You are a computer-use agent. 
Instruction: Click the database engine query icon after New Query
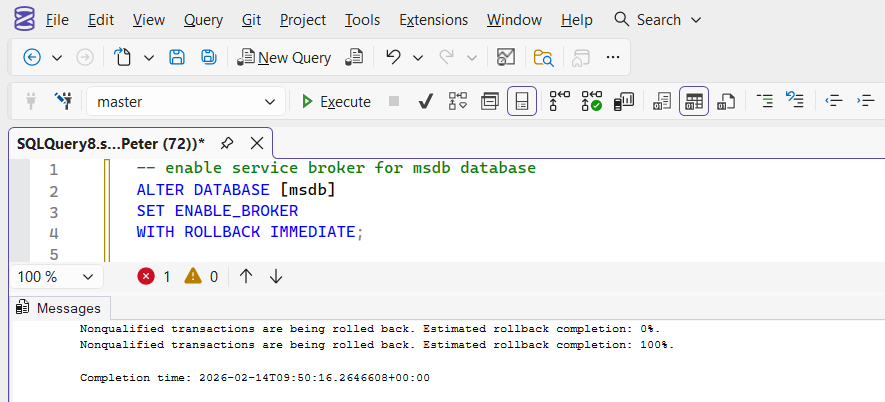click(x=354, y=57)
